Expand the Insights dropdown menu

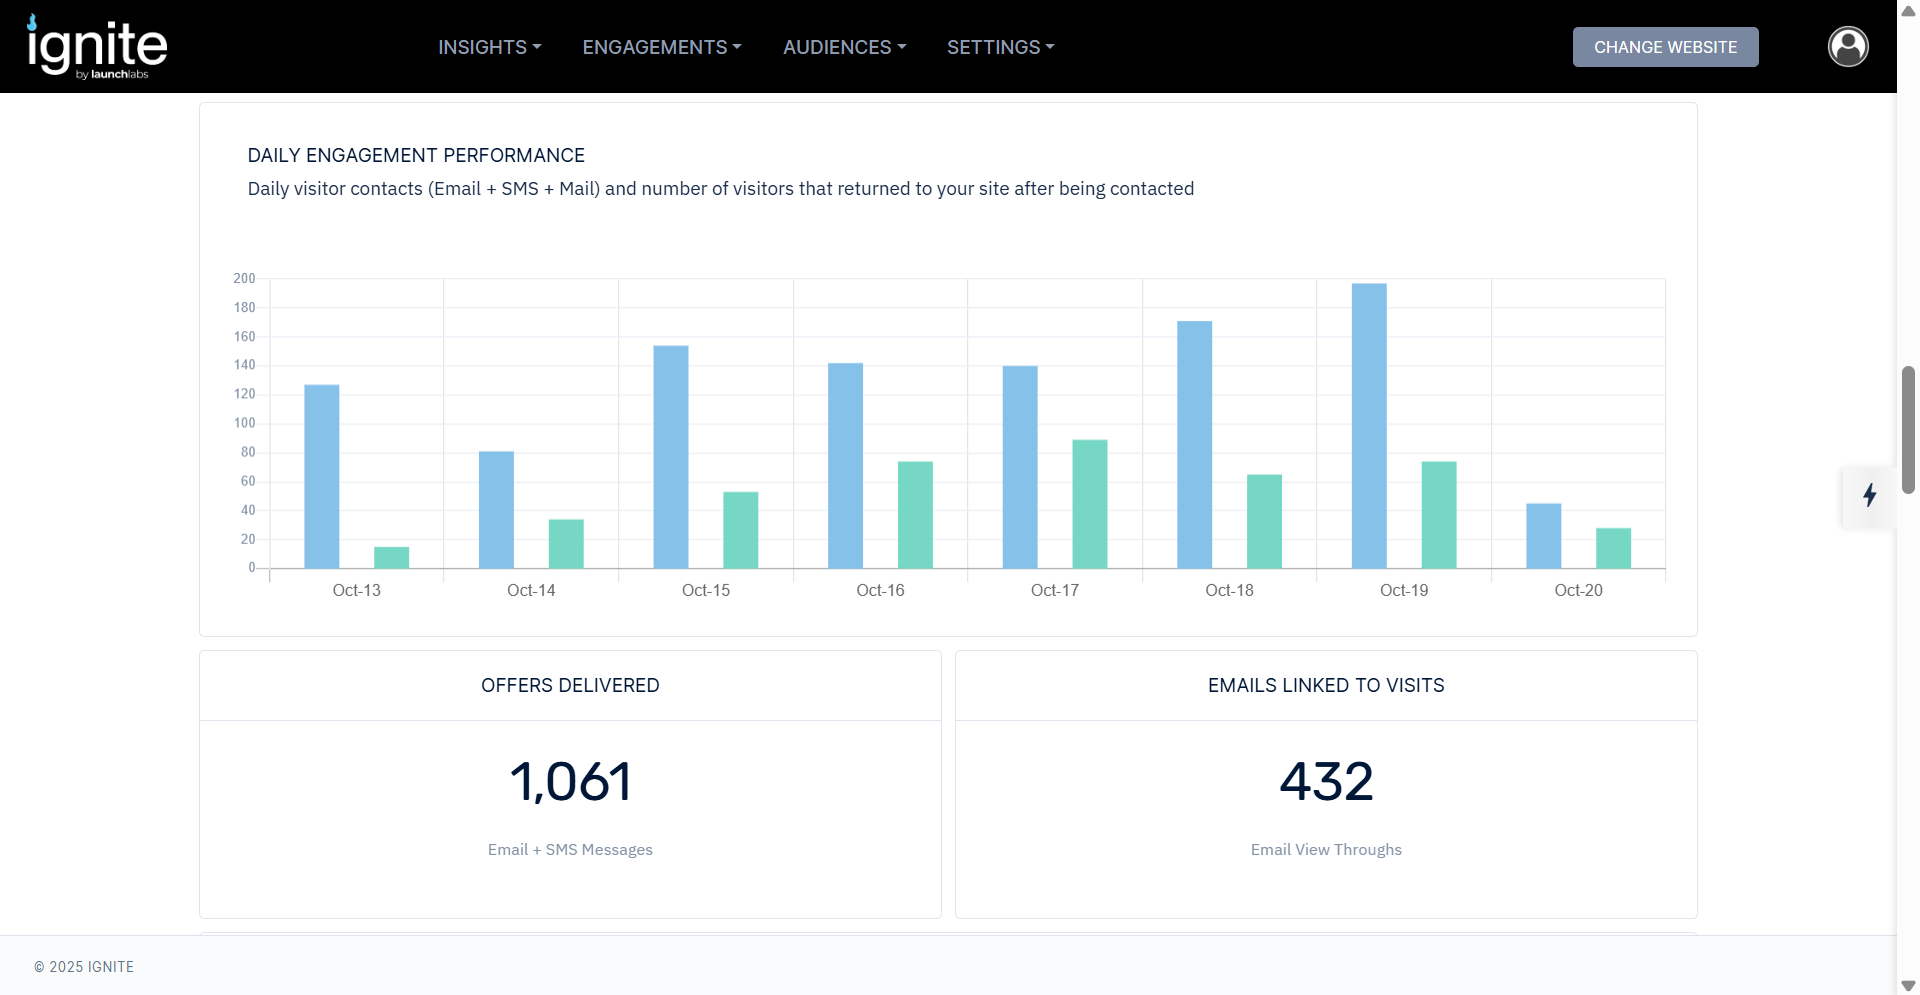coord(489,47)
